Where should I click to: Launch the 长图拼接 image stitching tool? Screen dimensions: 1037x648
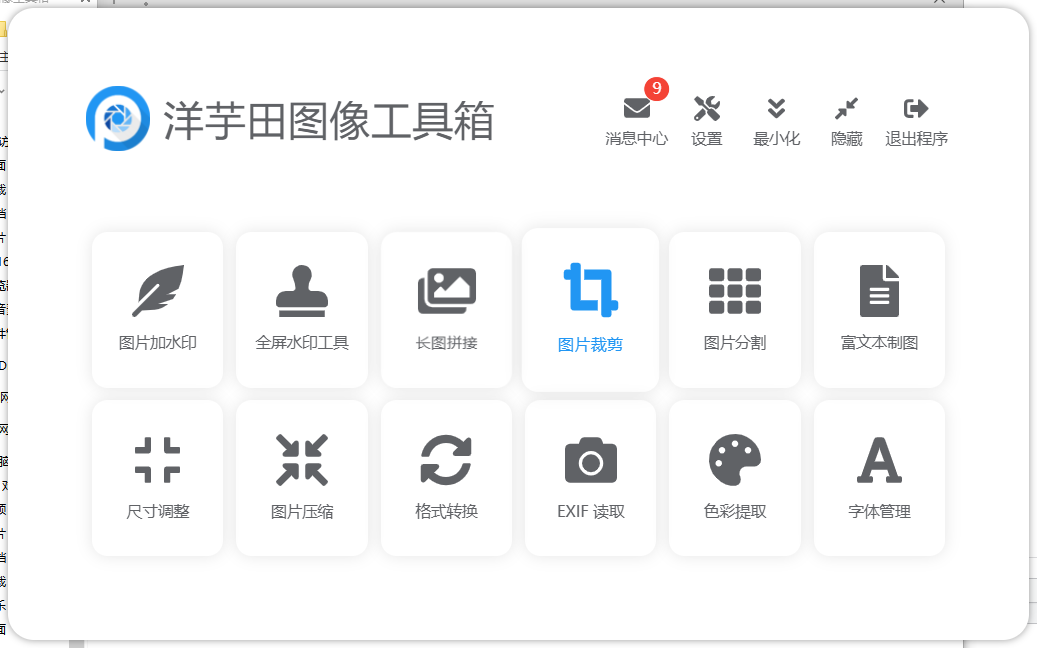tap(446, 309)
